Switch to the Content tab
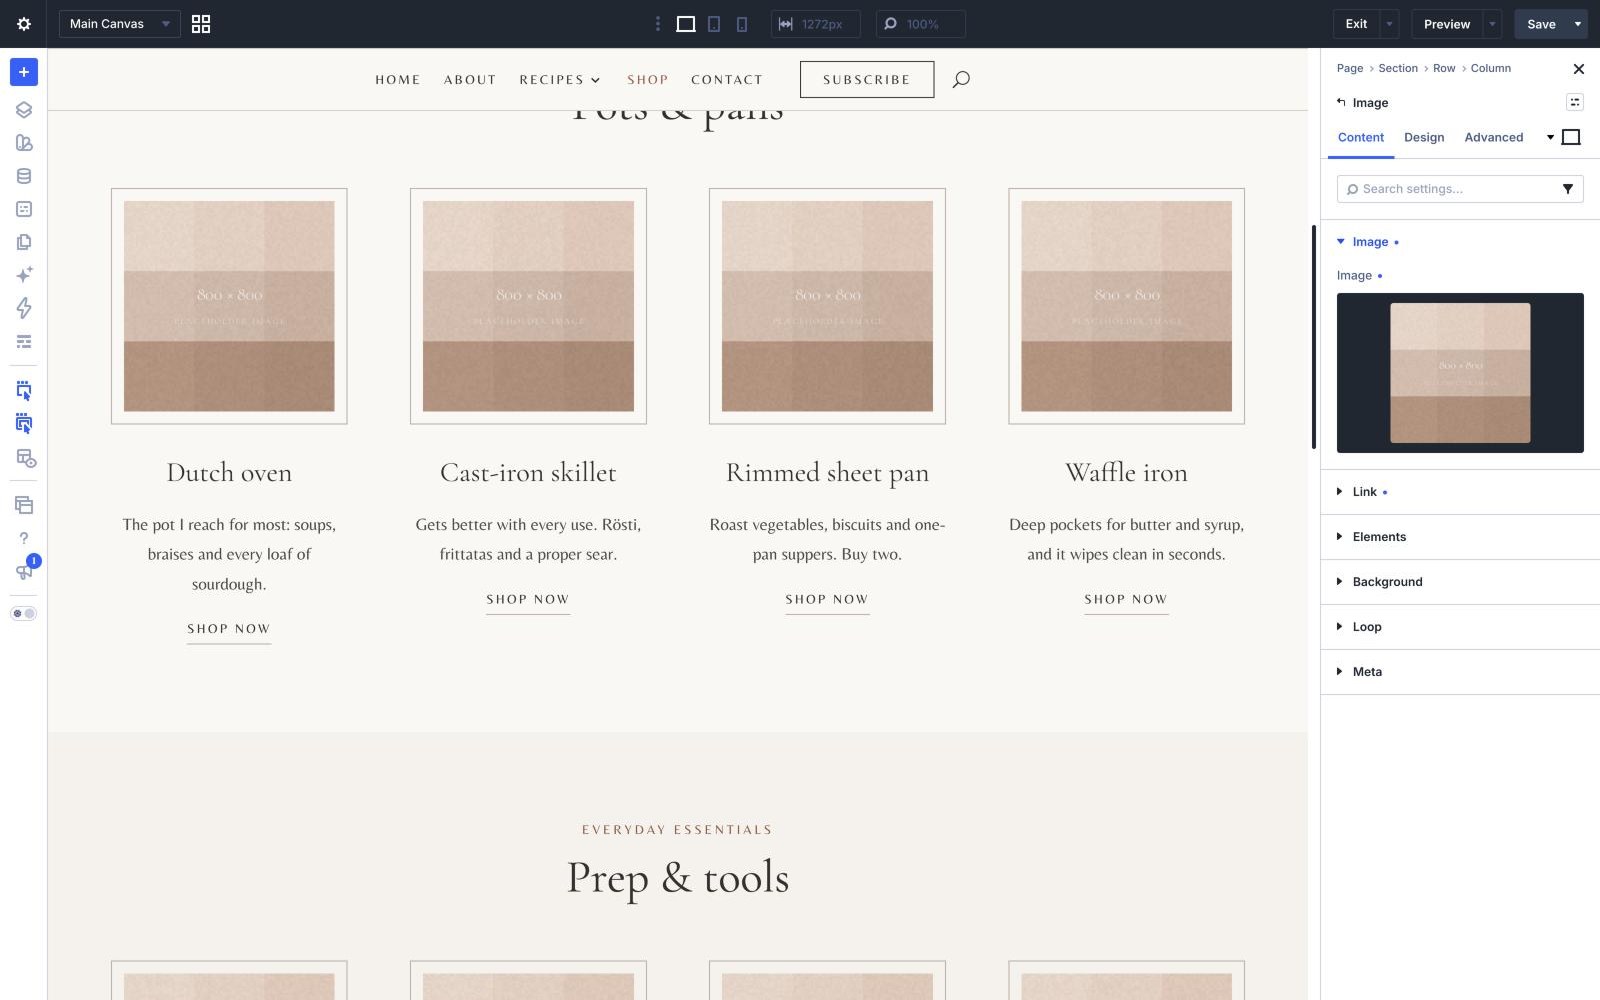The width and height of the screenshot is (1600, 1000). click(x=1361, y=137)
